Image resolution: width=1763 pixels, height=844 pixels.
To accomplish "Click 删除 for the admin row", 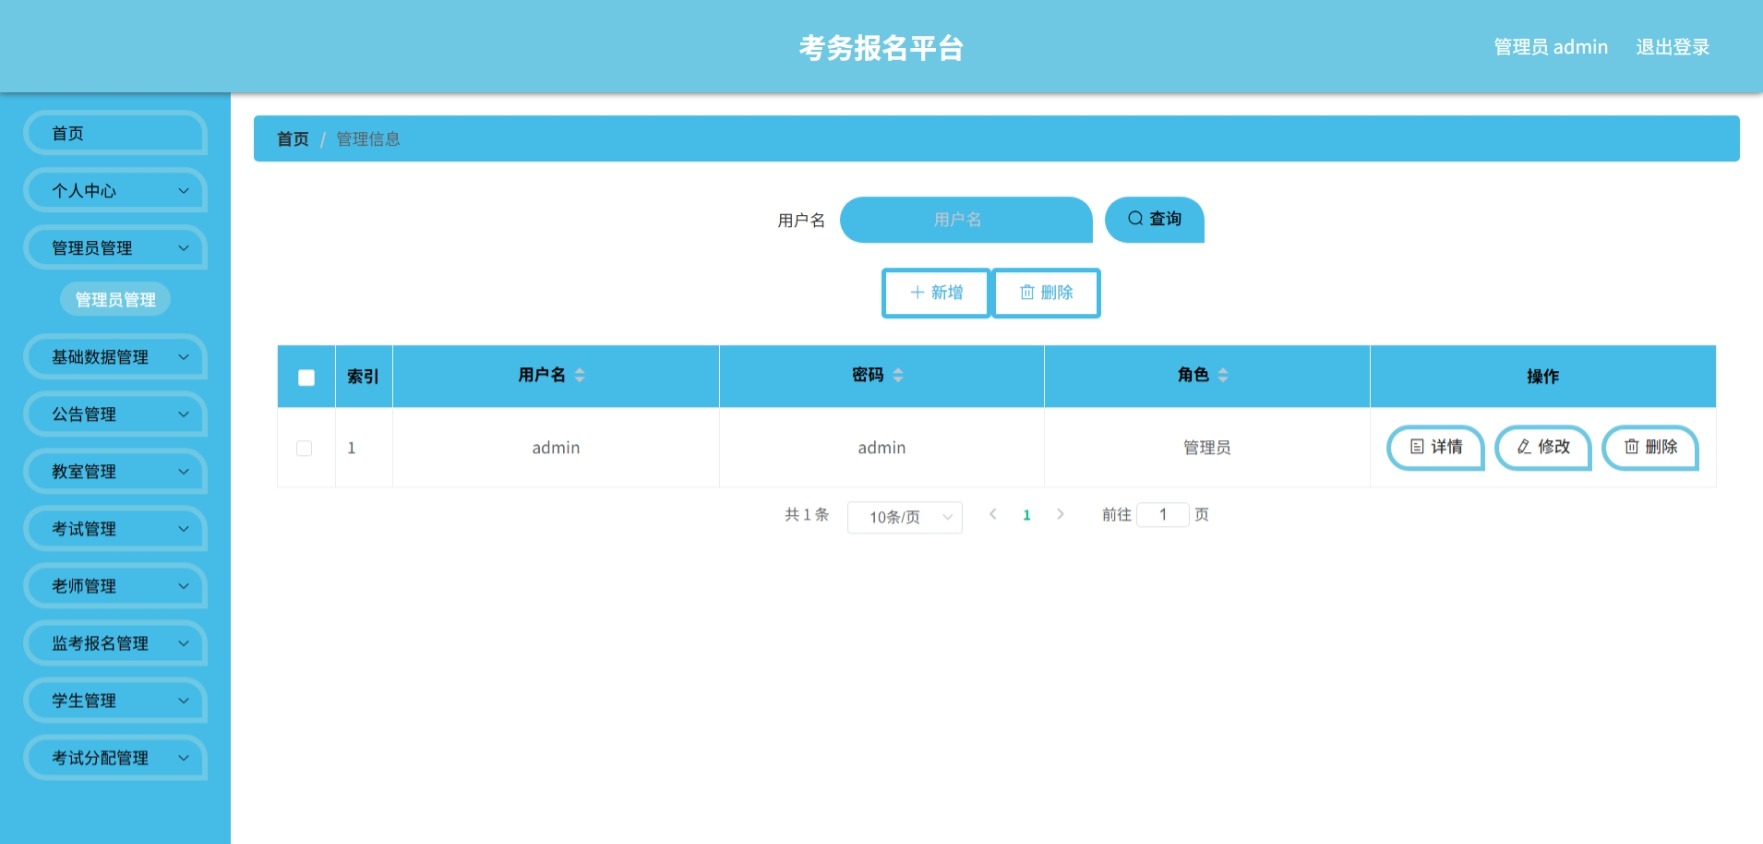I will pos(1650,447).
